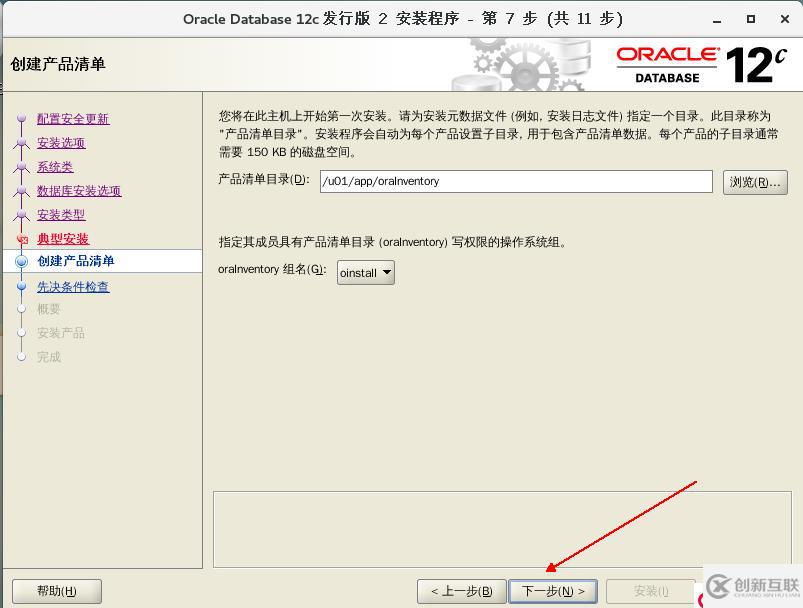
Task: Maximize the installer window
Action: pyautogui.click(x=751, y=19)
